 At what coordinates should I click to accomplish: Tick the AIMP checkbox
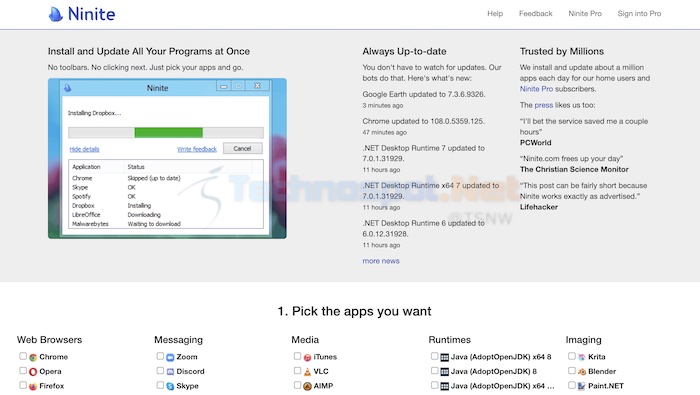pos(297,385)
